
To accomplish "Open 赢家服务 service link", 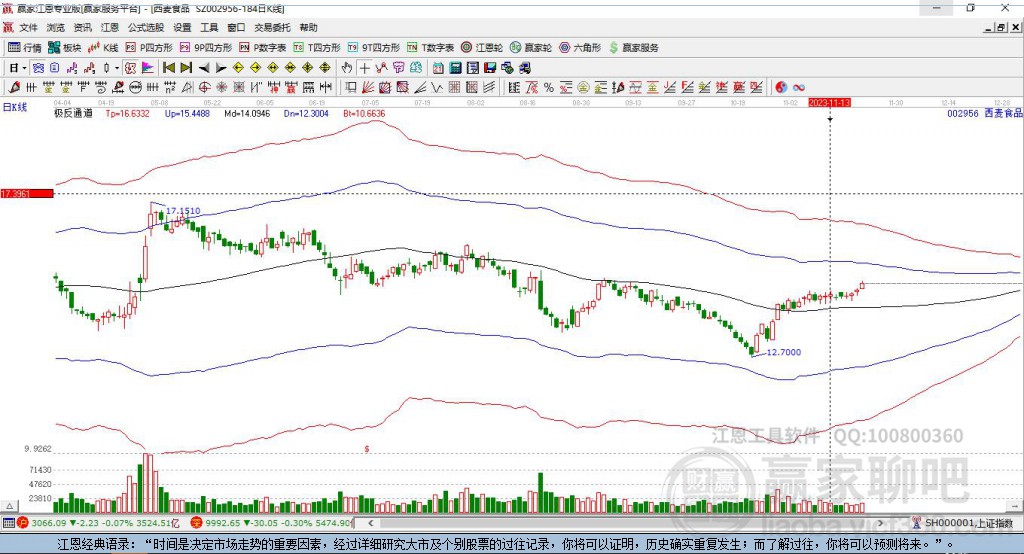I will pyautogui.click(x=633, y=48).
